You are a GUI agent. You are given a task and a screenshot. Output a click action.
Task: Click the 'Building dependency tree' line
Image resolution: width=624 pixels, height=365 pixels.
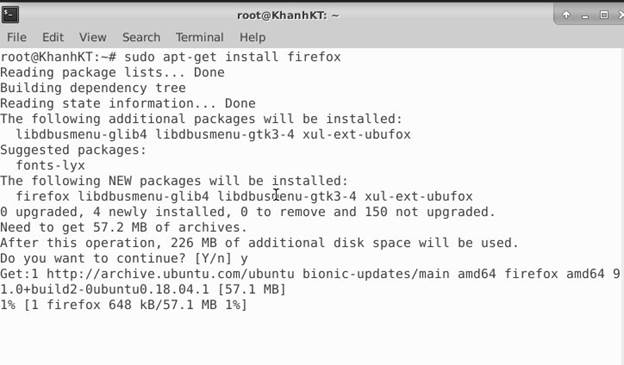pyautogui.click(x=93, y=88)
